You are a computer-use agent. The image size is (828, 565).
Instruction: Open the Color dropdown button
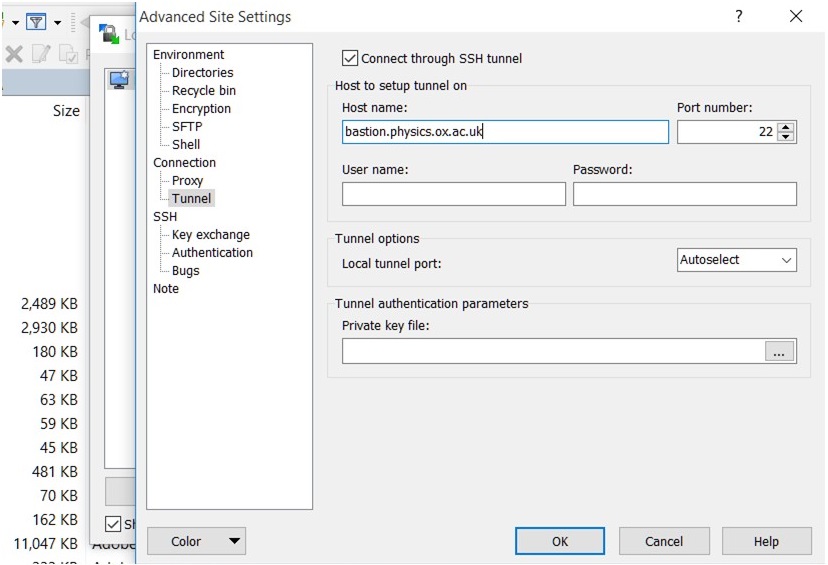tap(196, 541)
